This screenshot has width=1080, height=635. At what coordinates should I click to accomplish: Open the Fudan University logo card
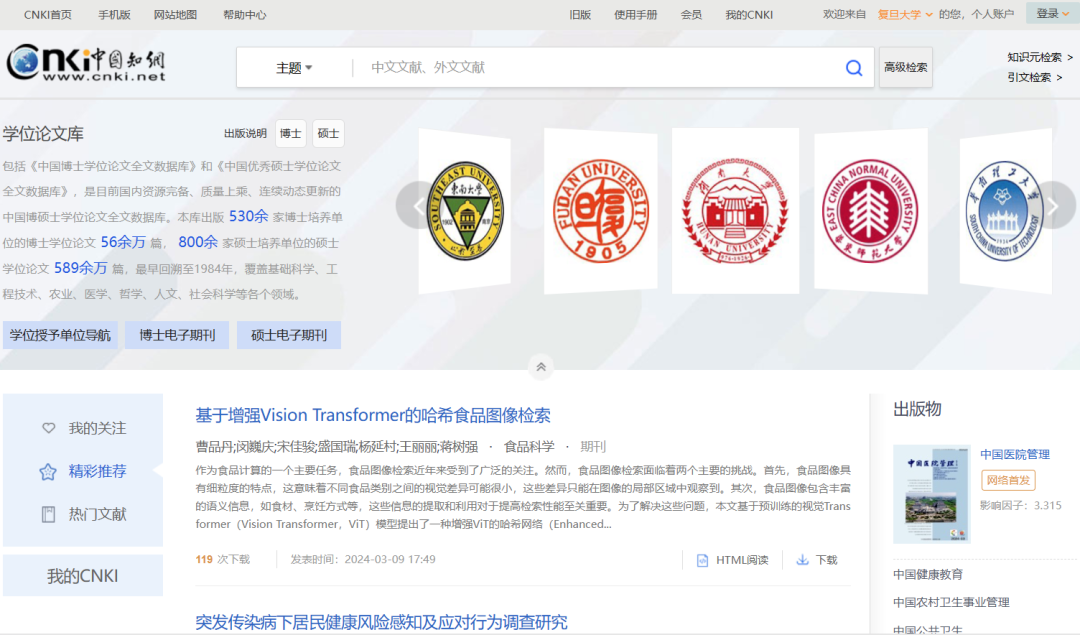click(601, 211)
